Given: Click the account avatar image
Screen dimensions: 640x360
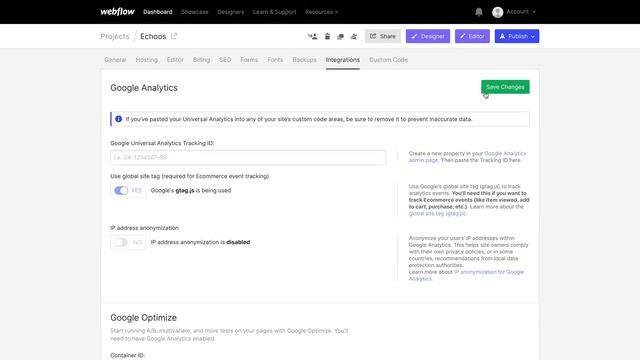Looking at the screenshot, I should 497,12.
